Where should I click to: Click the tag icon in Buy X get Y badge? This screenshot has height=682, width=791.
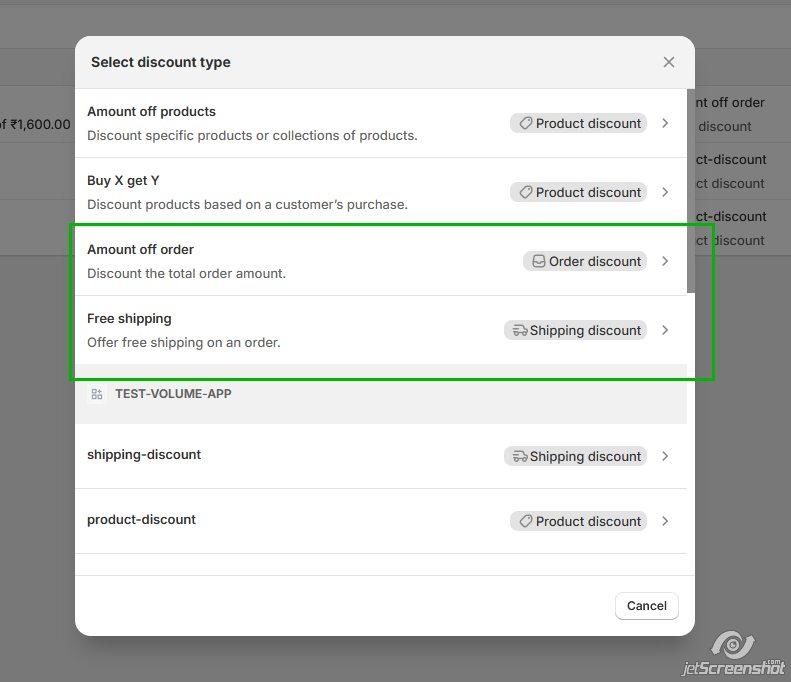click(x=525, y=192)
